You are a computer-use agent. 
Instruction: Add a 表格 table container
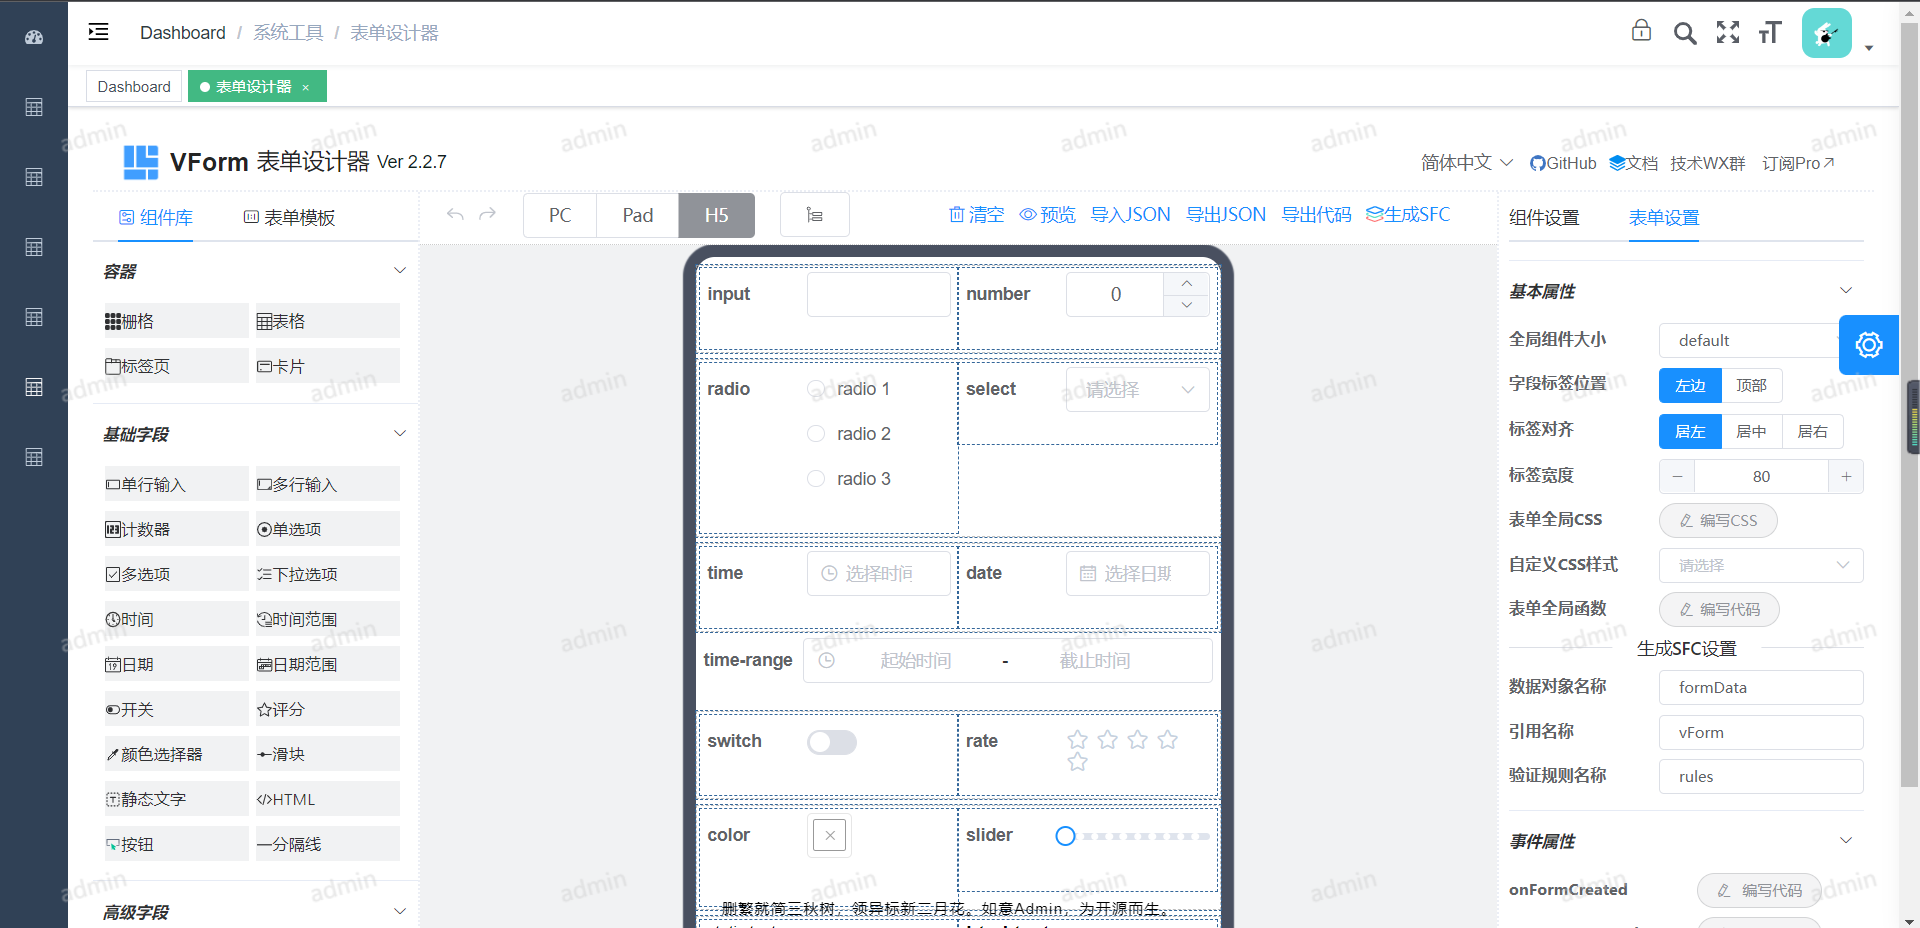(x=328, y=321)
